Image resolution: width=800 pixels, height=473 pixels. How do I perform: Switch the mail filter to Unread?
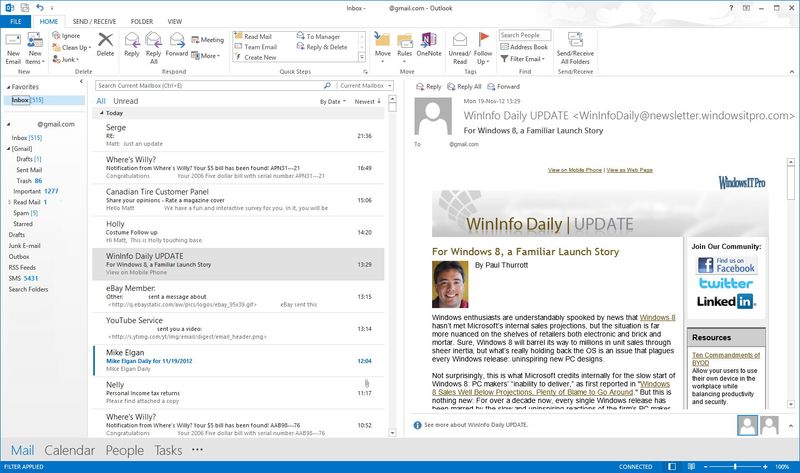126,101
